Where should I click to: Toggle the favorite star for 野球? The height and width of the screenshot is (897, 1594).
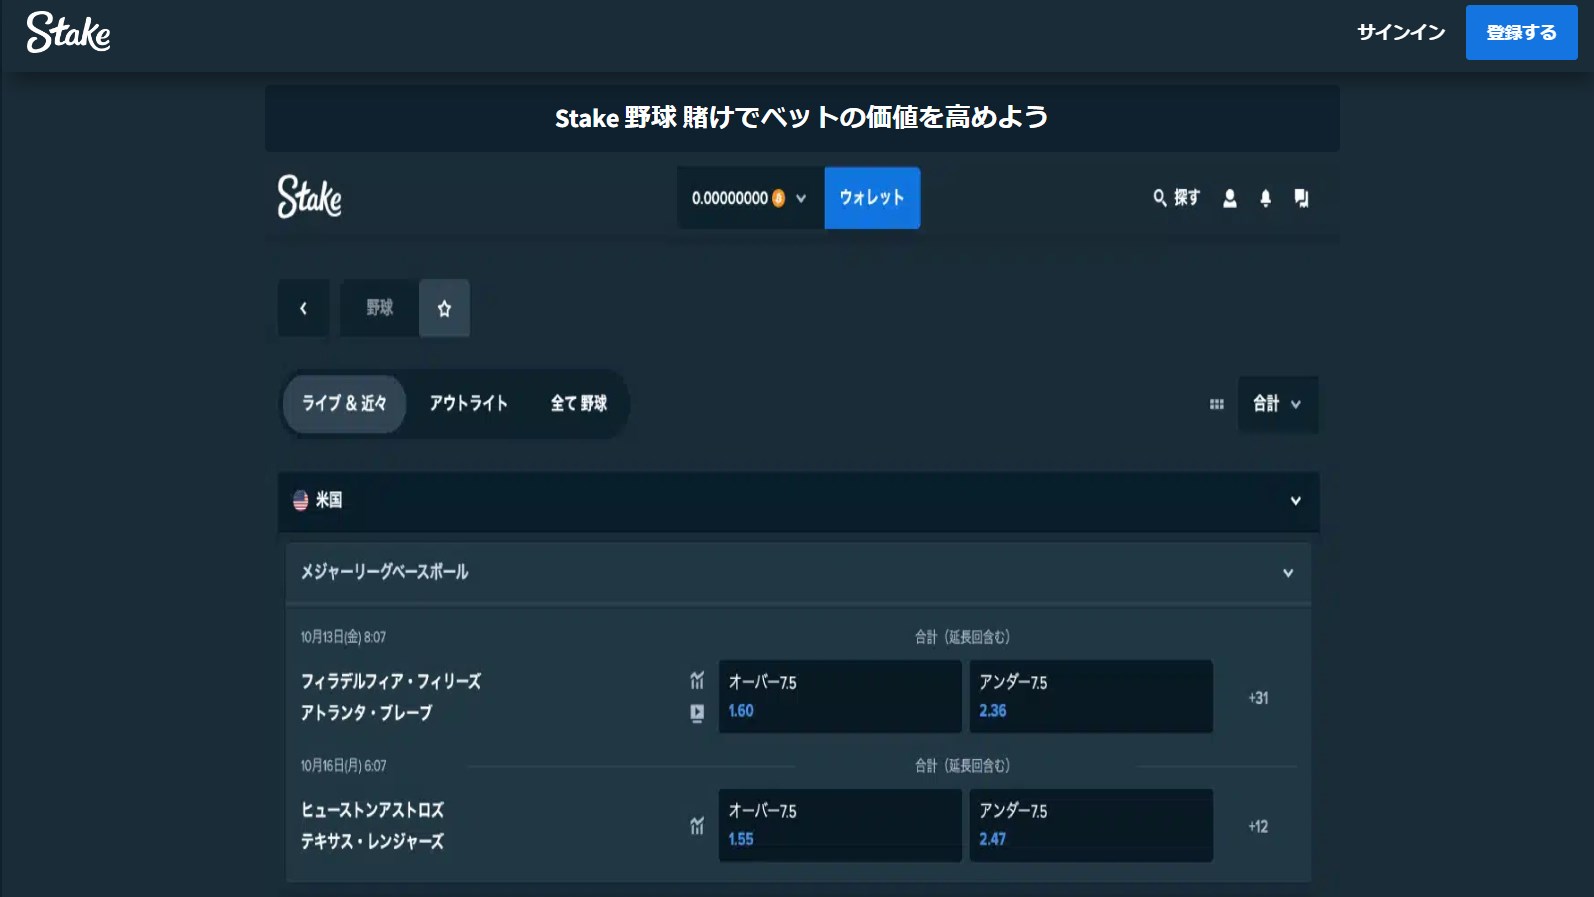[444, 308]
